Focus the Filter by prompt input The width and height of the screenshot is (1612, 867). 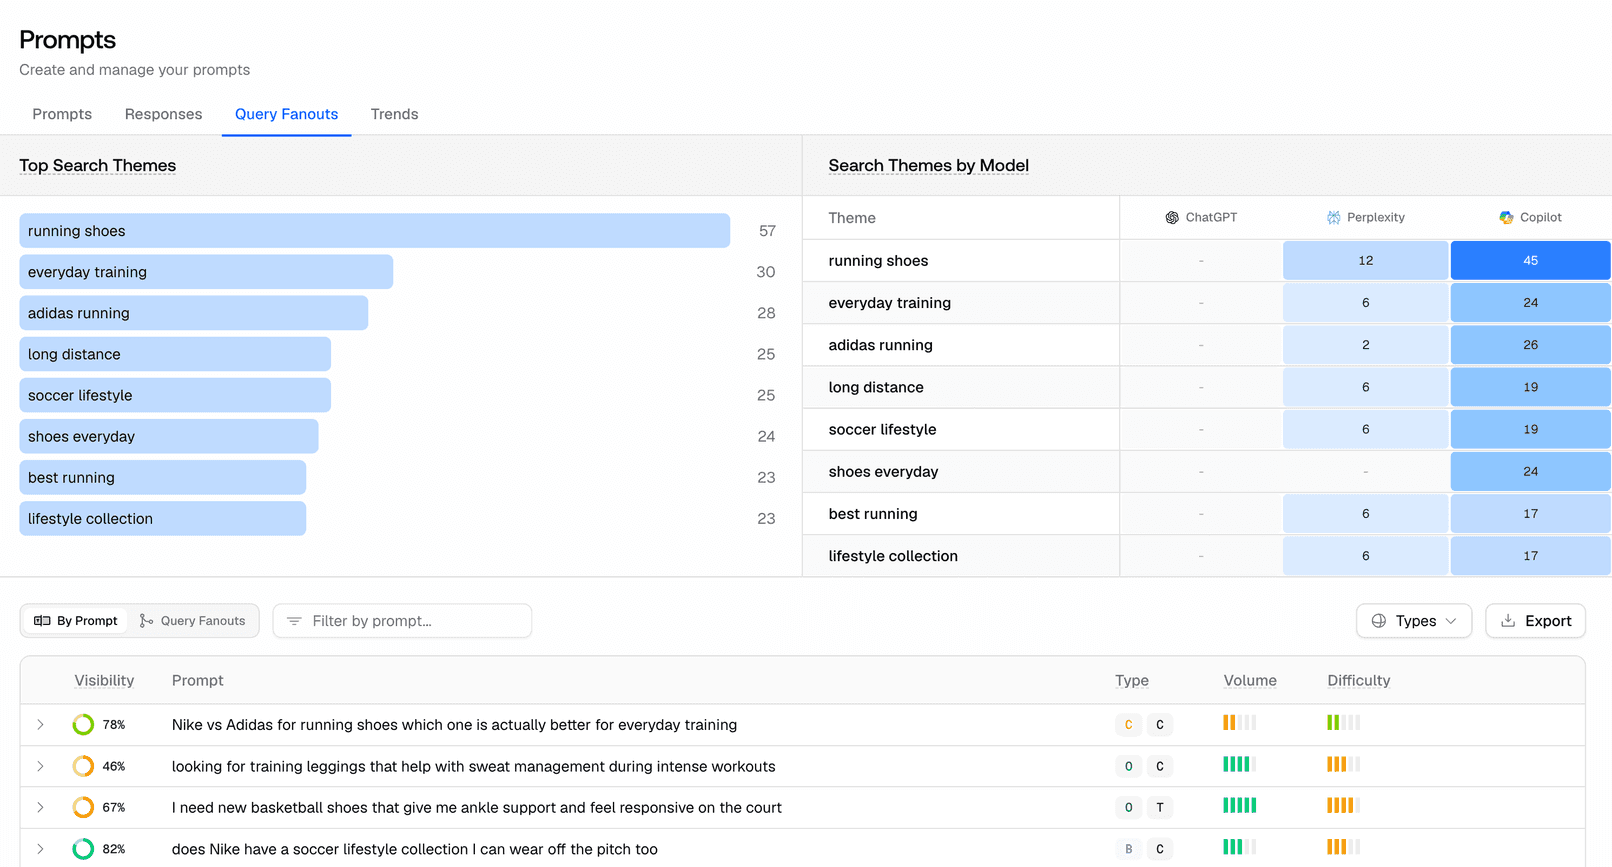tap(402, 621)
